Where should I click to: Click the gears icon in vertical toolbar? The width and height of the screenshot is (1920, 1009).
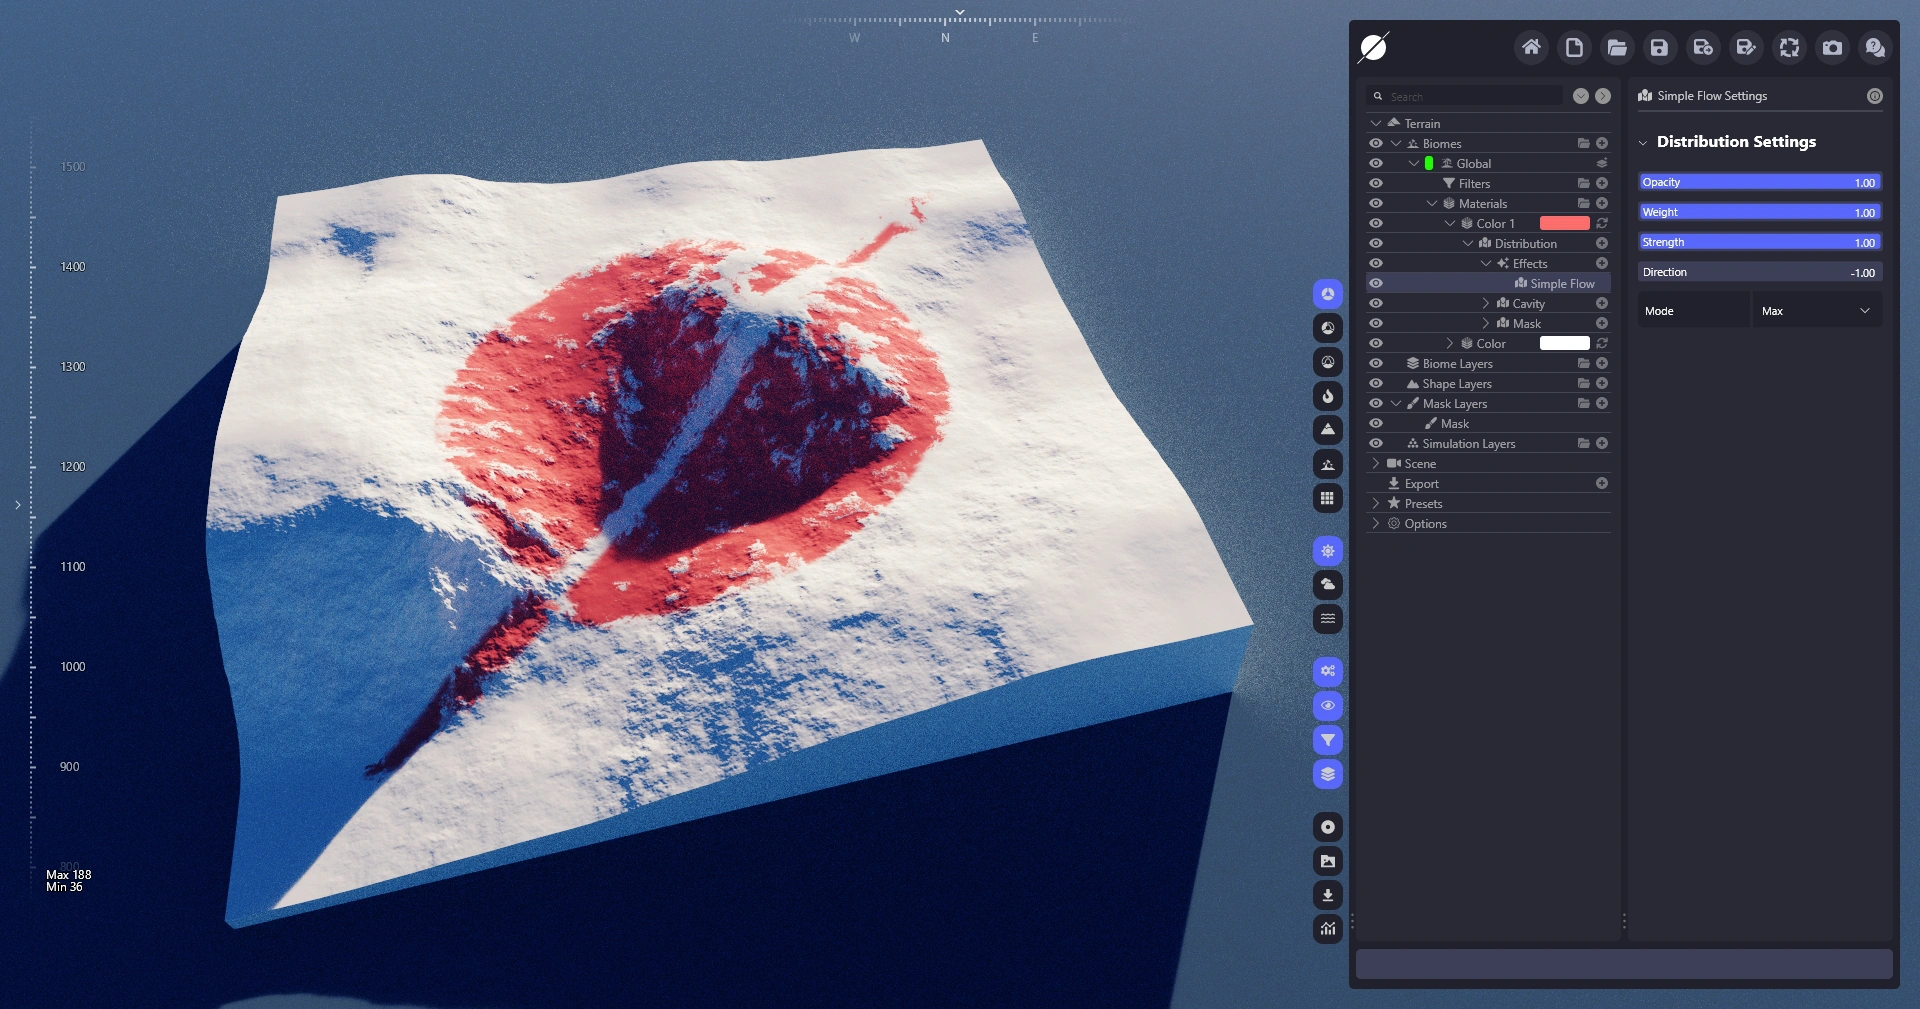point(1328,672)
